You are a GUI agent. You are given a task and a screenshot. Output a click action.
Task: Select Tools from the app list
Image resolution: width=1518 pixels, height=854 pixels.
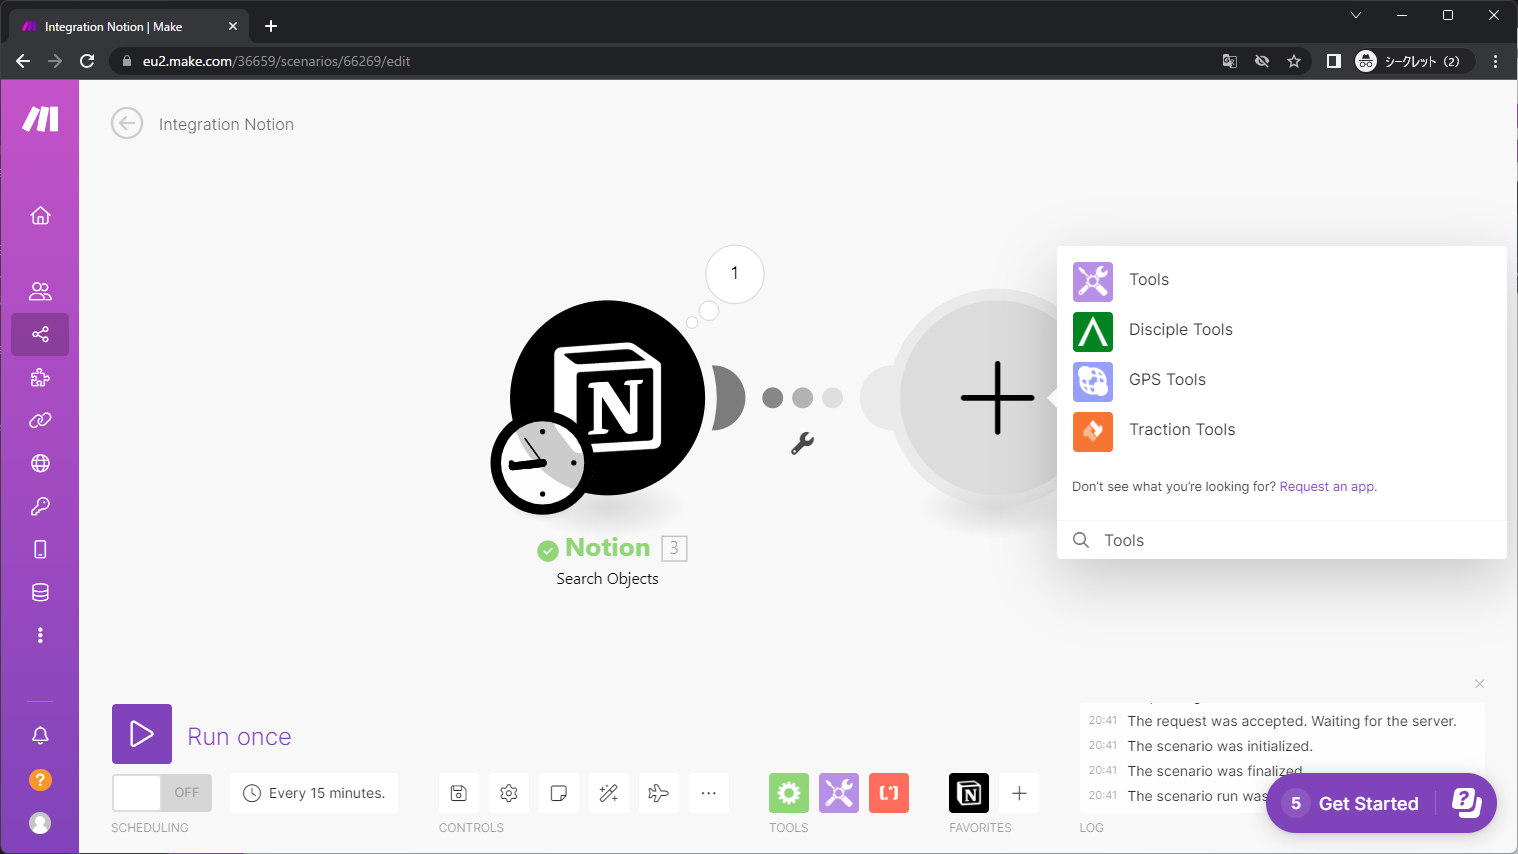(x=1282, y=280)
